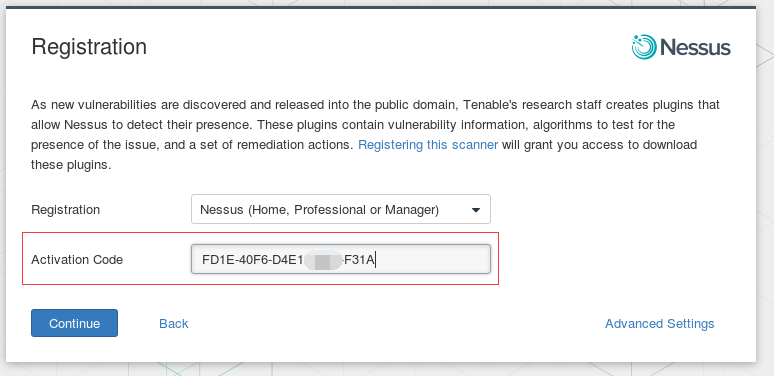Click the "Nessus (Home, Professional or Manager)" text

pos(319,210)
